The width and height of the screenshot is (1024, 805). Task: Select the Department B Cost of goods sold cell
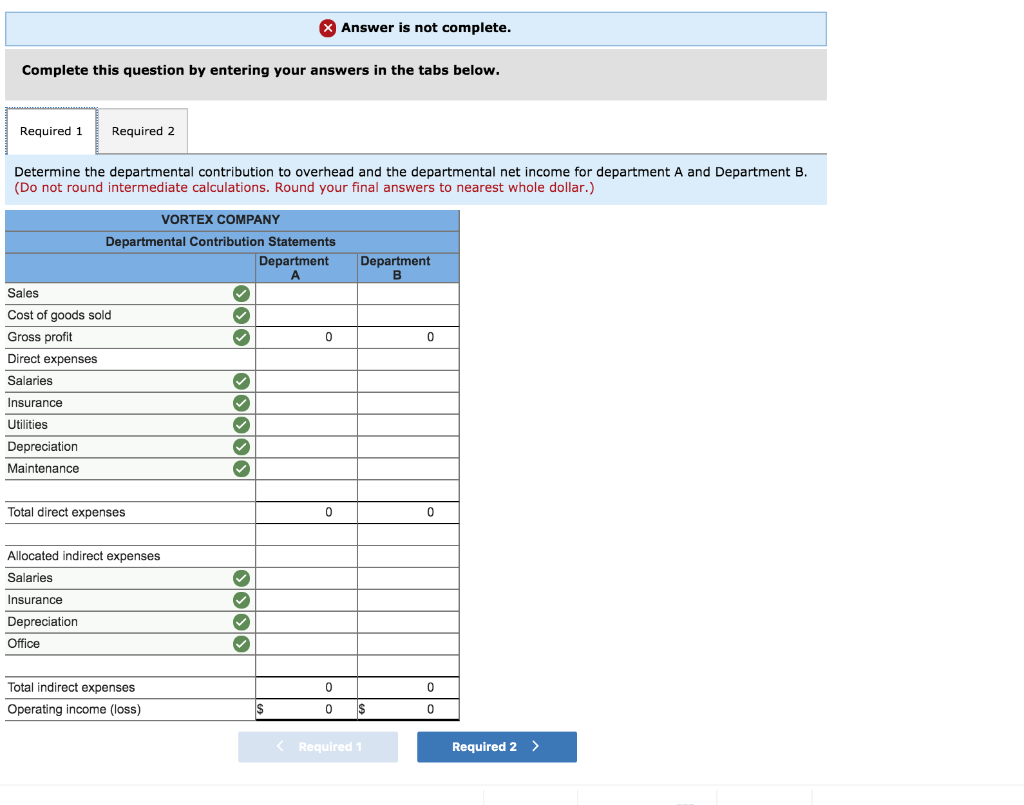click(x=408, y=315)
